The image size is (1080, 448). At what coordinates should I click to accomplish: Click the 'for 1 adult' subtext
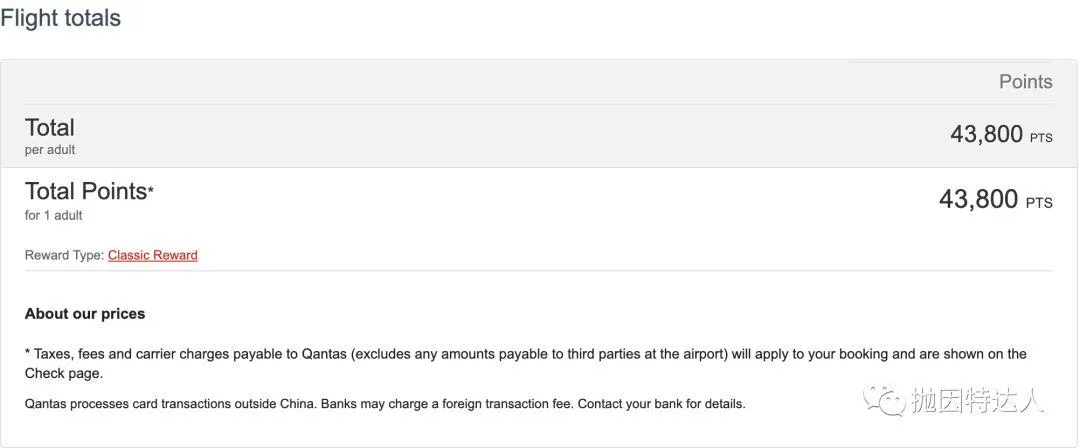[x=54, y=215]
